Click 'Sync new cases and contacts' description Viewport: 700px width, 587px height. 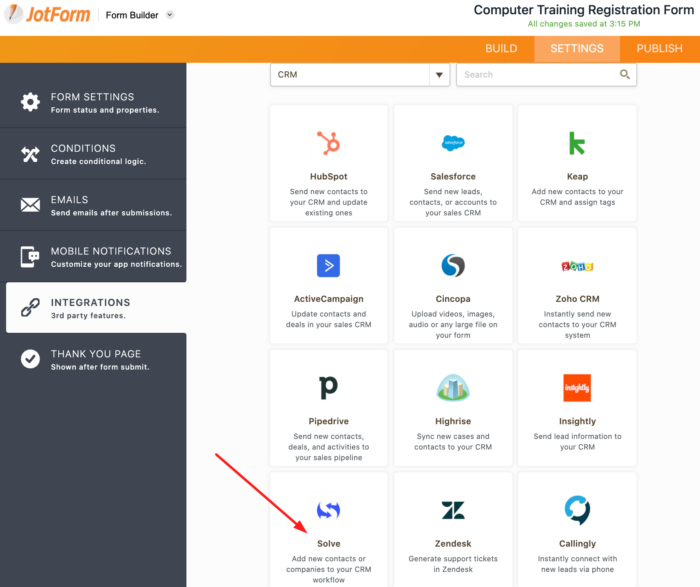point(453,441)
